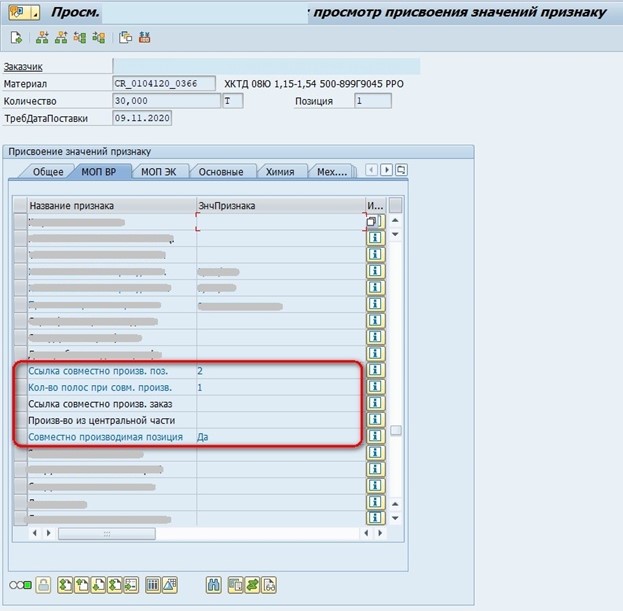
Task: Open info for Ссылка совместно произв. заказ row
Action: pyautogui.click(x=375, y=403)
